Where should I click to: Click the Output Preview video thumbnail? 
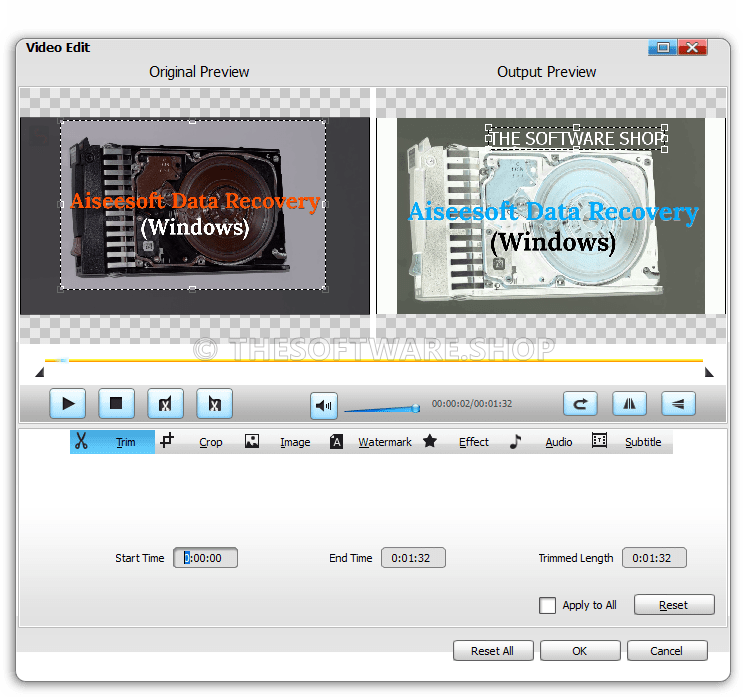pyautogui.click(x=550, y=216)
